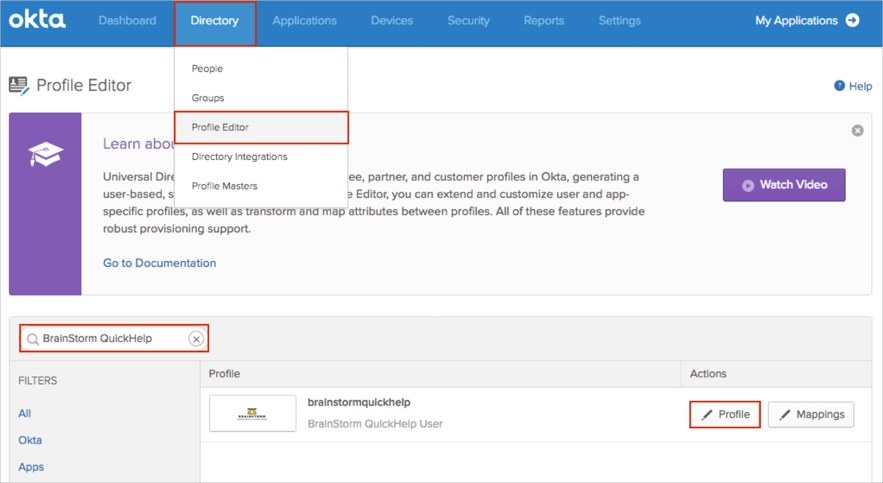Screen dimensions: 883x483
Task: Click the BrainStorm app logo thumbnail
Action: [252, 414]
